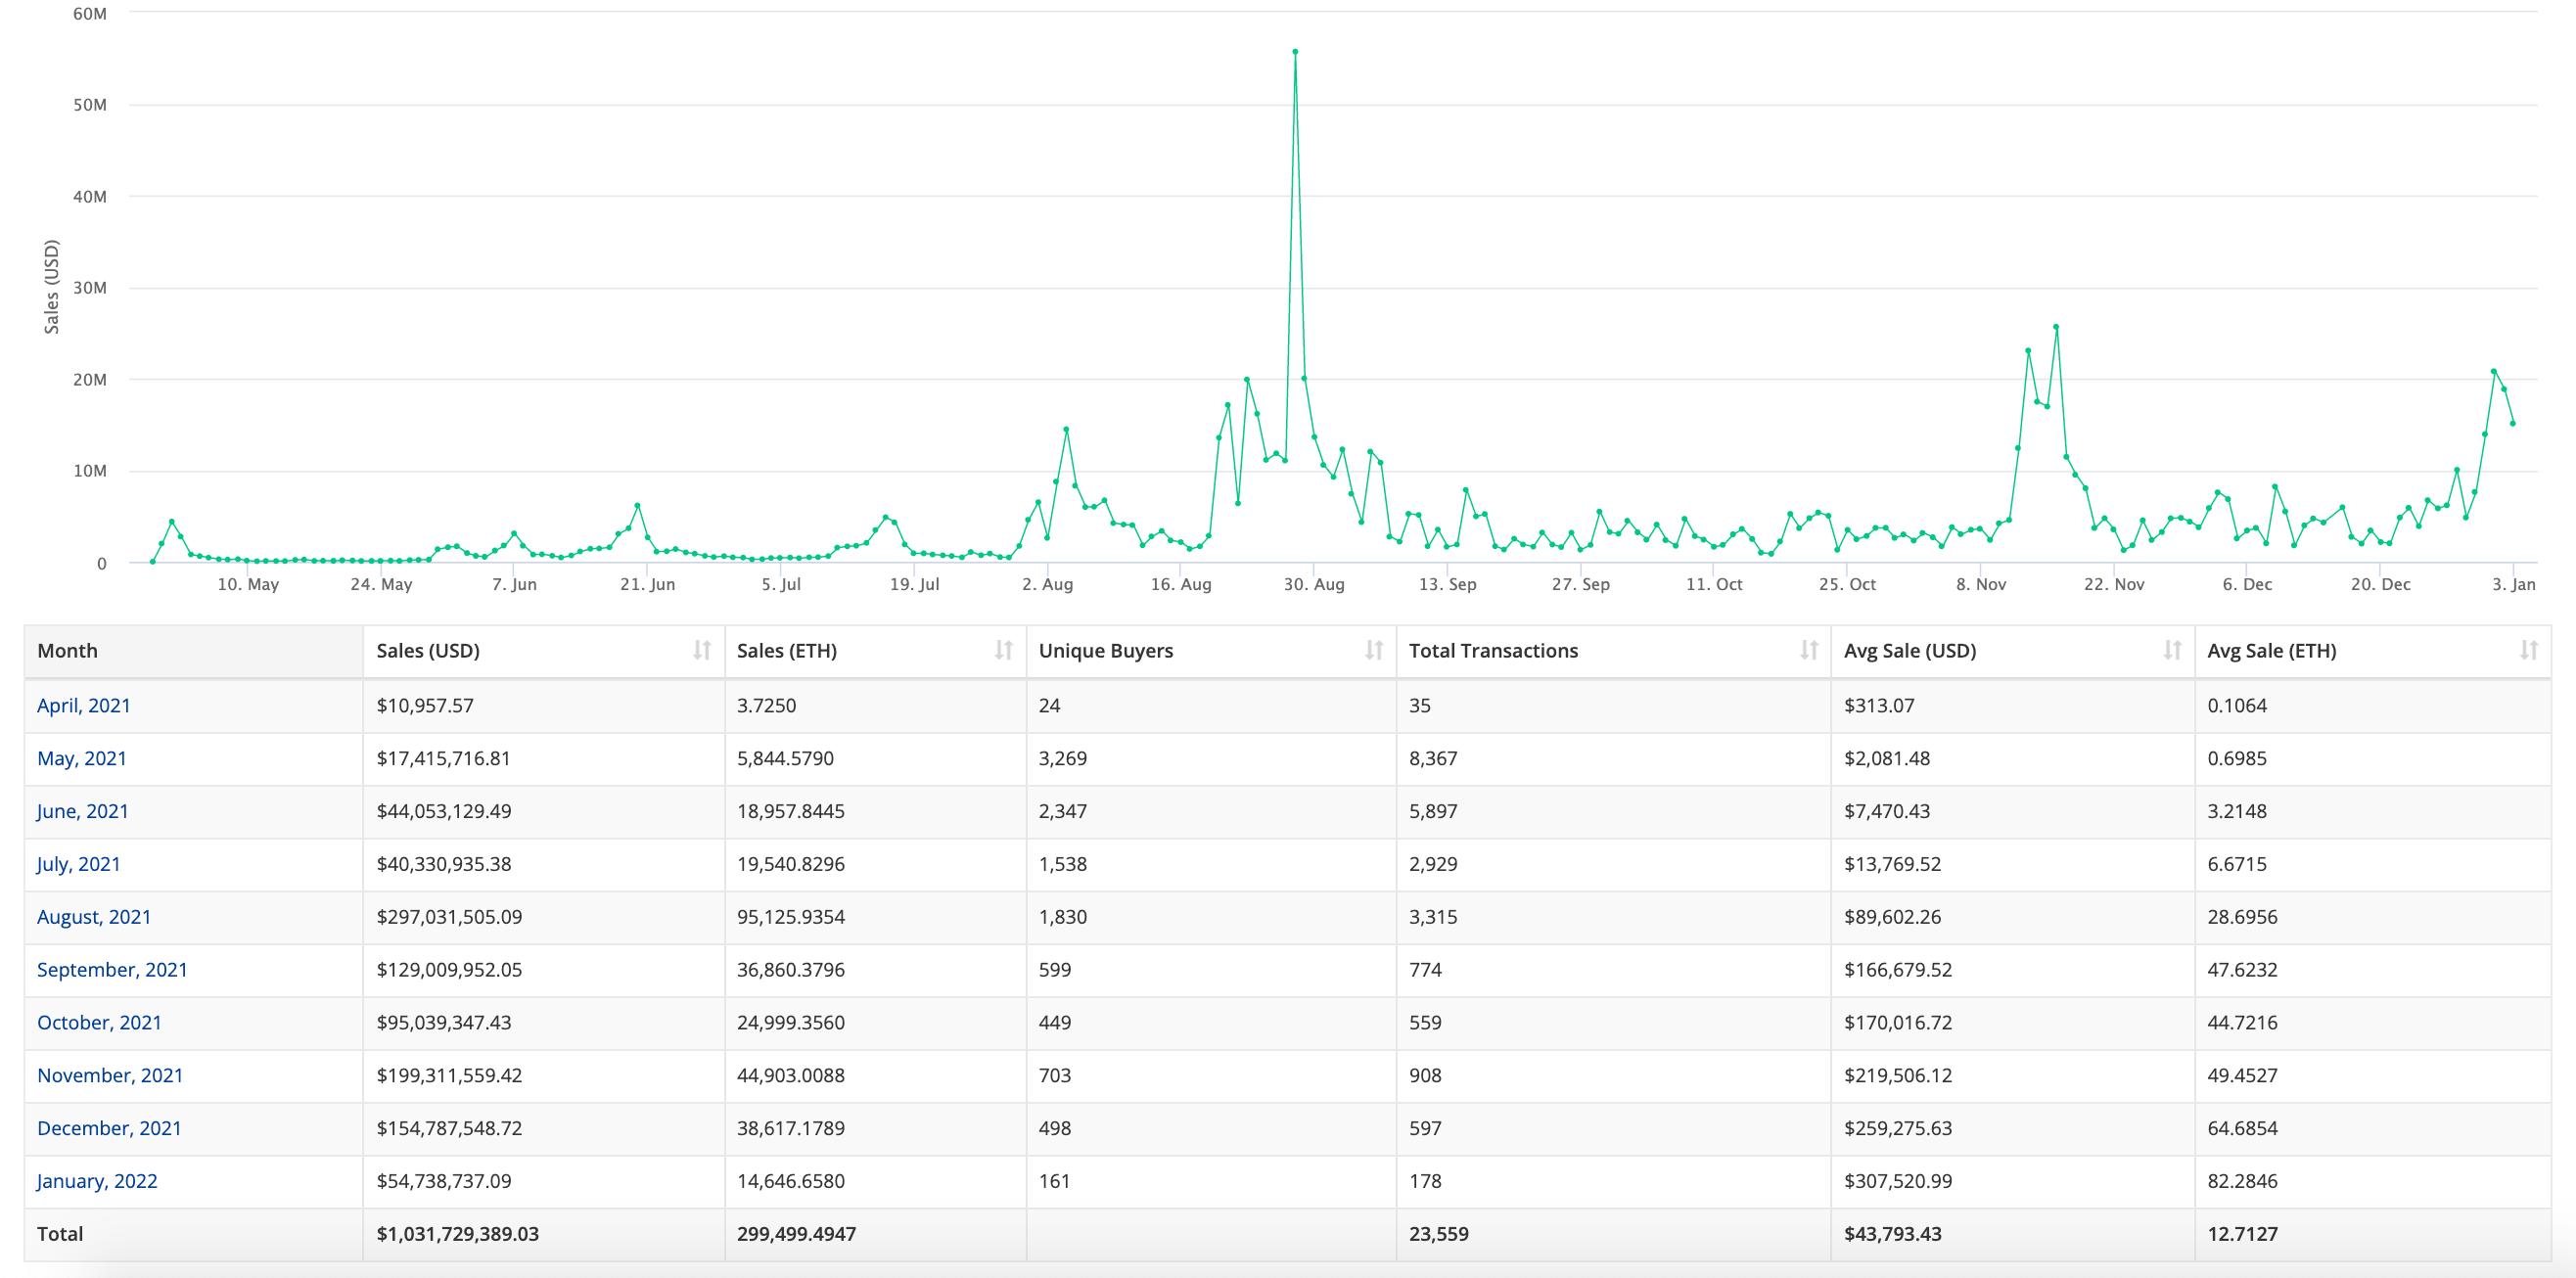Open the January, 2022 month link
Viewport: 2576px width, 1278px height.
(97, 1182)
